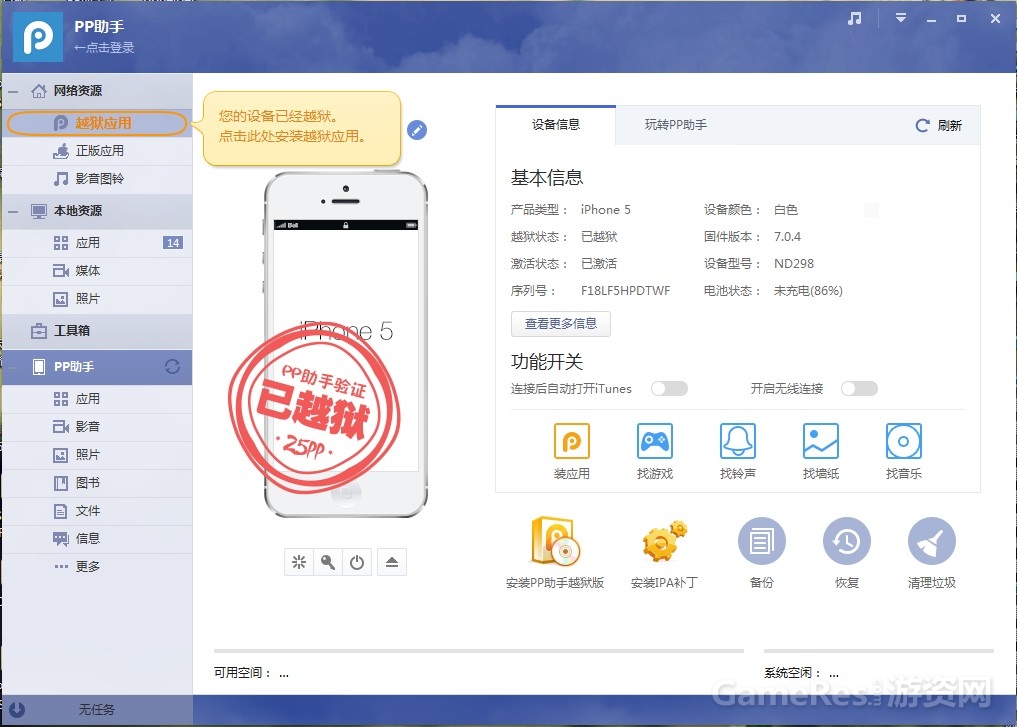Screen dimensions: 1017x727
Task: Collapse the 网络资源 section
Action: coord(12,91)
